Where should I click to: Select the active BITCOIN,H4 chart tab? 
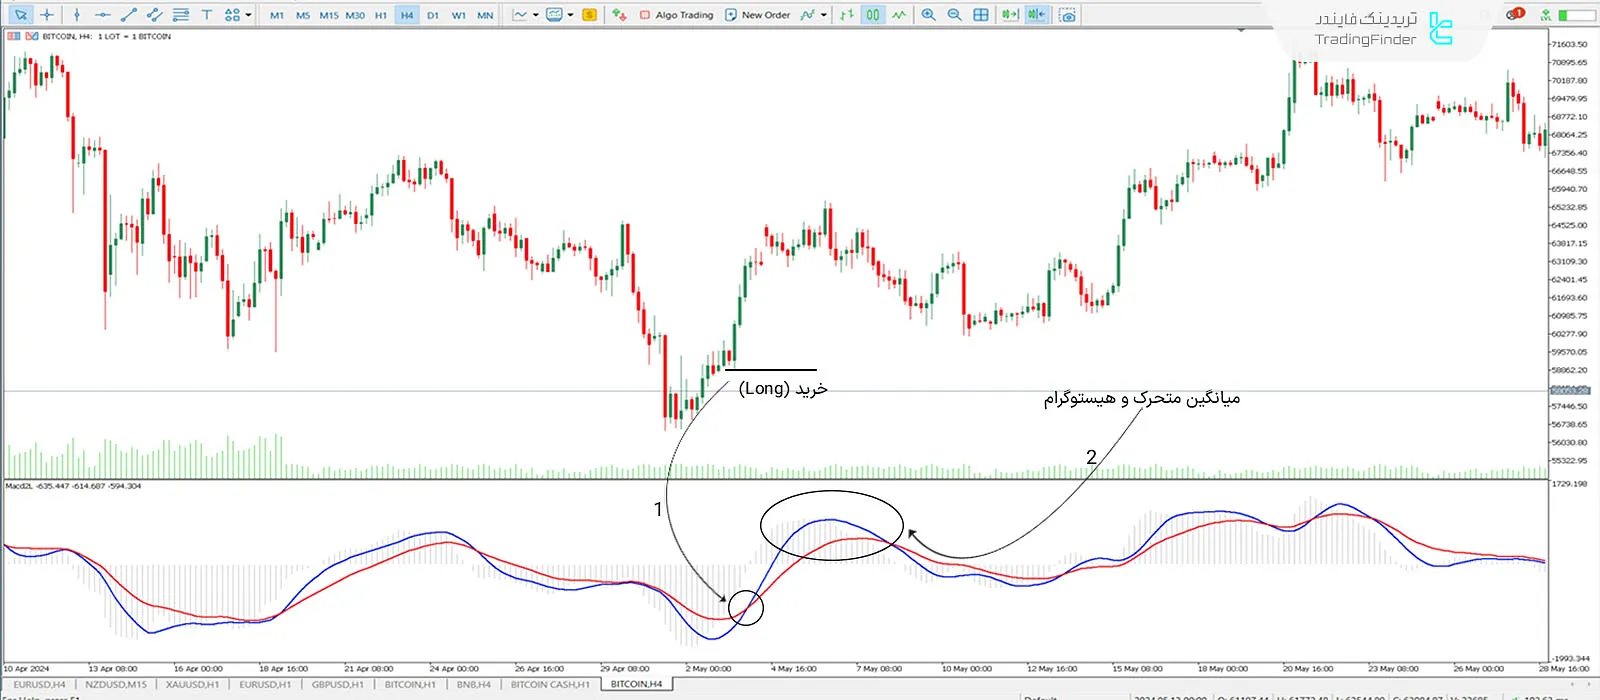click(x=636, y=685)
